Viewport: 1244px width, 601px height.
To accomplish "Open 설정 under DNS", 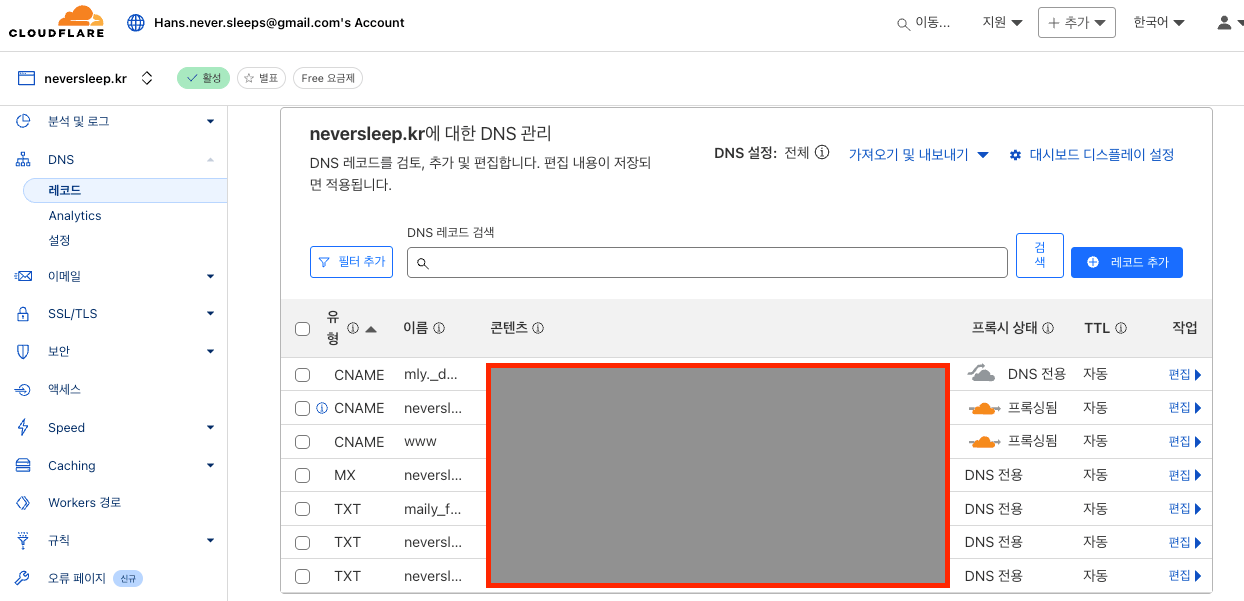I will tap(59, 241).
